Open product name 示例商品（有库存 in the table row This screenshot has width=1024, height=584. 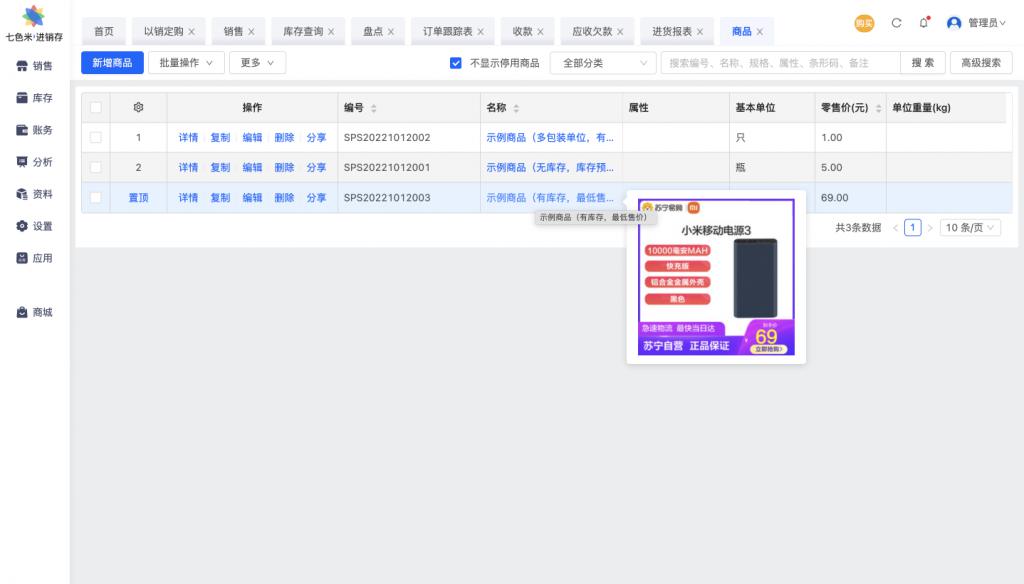(550, 198)
